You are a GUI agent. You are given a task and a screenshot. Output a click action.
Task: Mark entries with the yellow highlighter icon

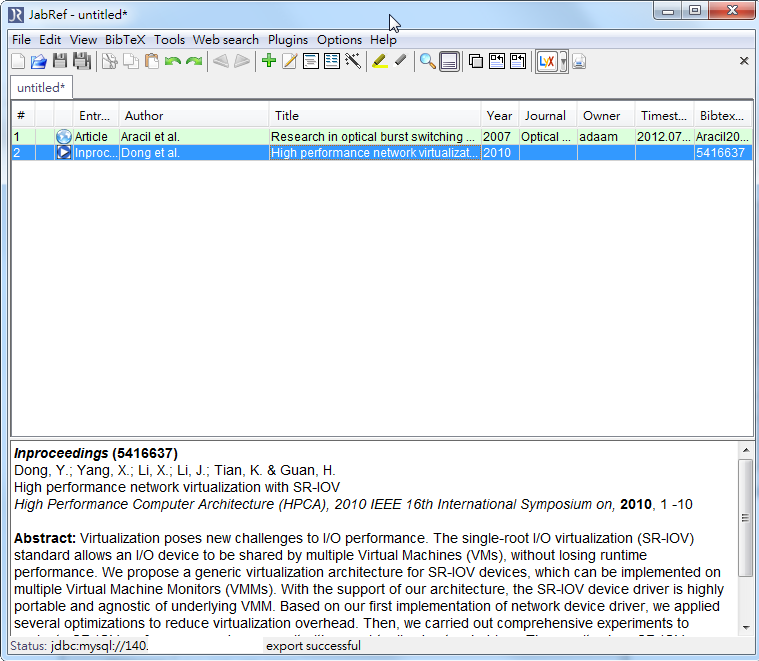click(x=380, y=61)
